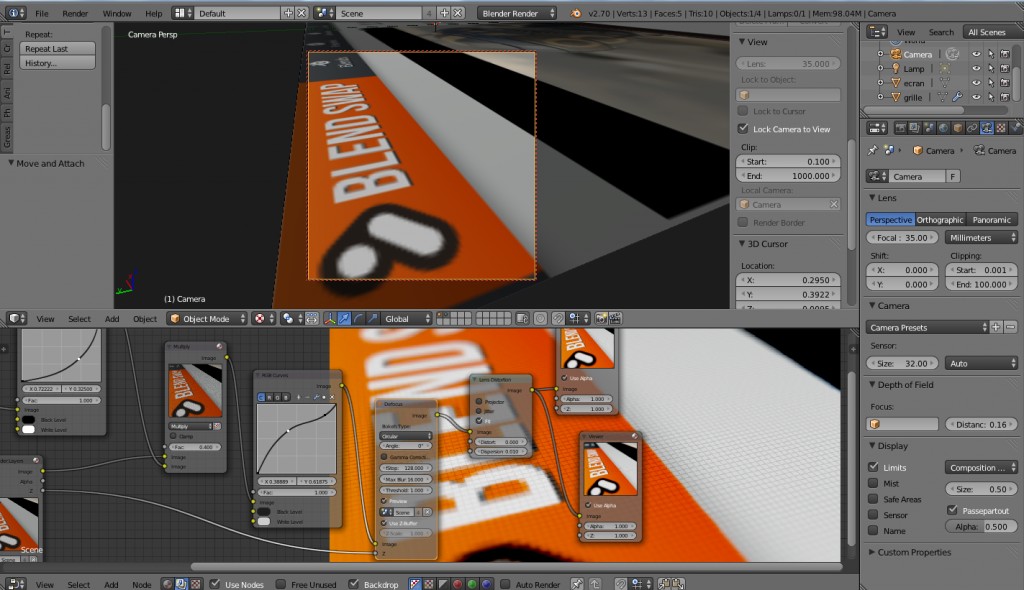Open the Render menu in the top bar
1024x590 pixels.
(x=74, y=13)
